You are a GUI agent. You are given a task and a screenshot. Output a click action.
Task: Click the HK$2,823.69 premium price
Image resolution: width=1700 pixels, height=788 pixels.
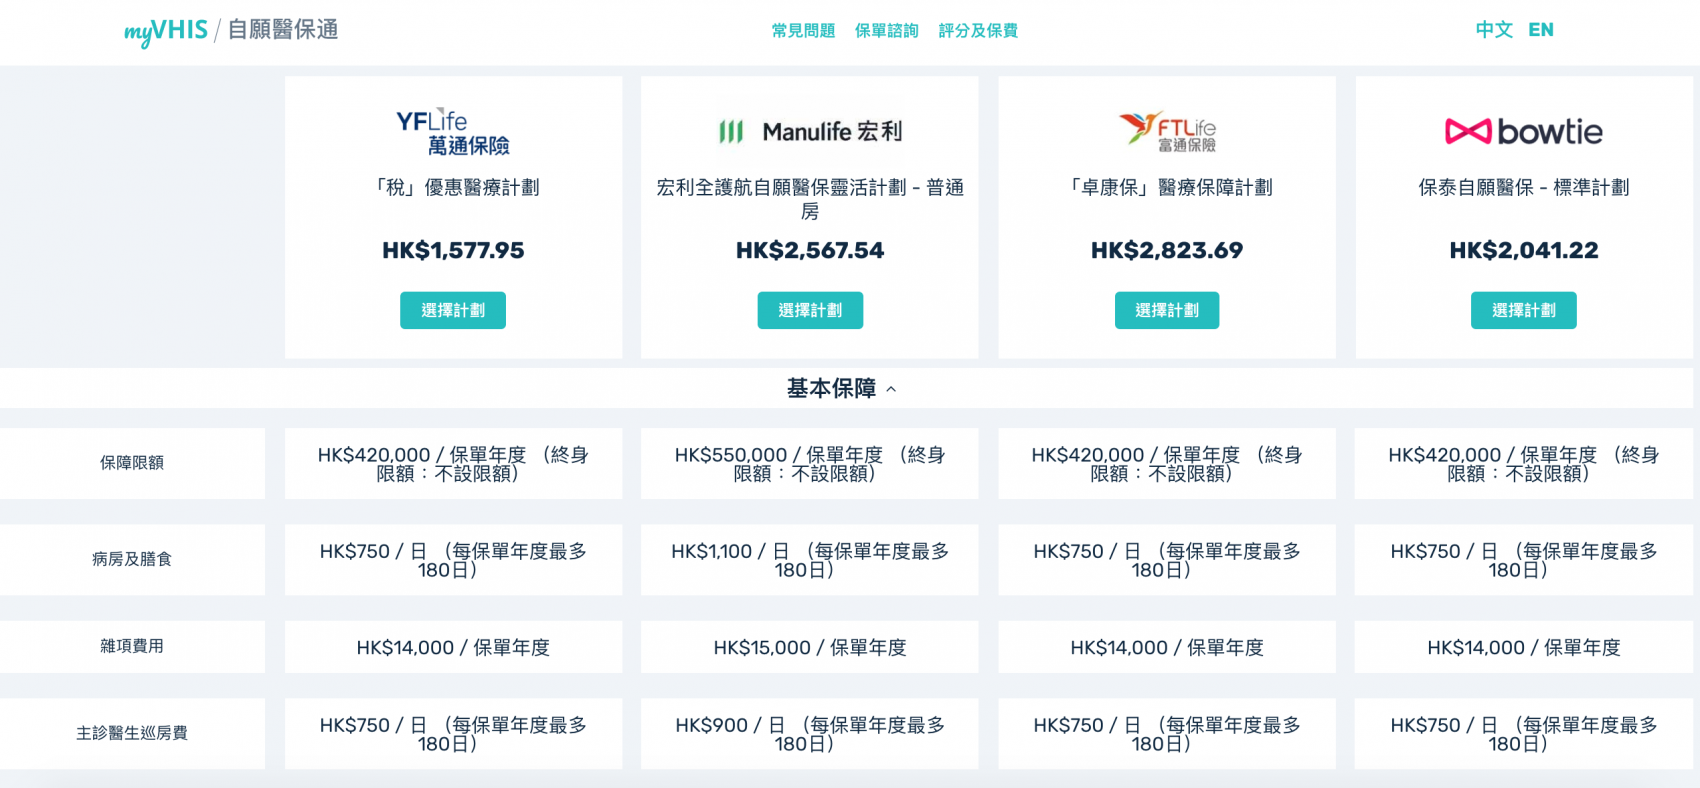coord(1167,250)
